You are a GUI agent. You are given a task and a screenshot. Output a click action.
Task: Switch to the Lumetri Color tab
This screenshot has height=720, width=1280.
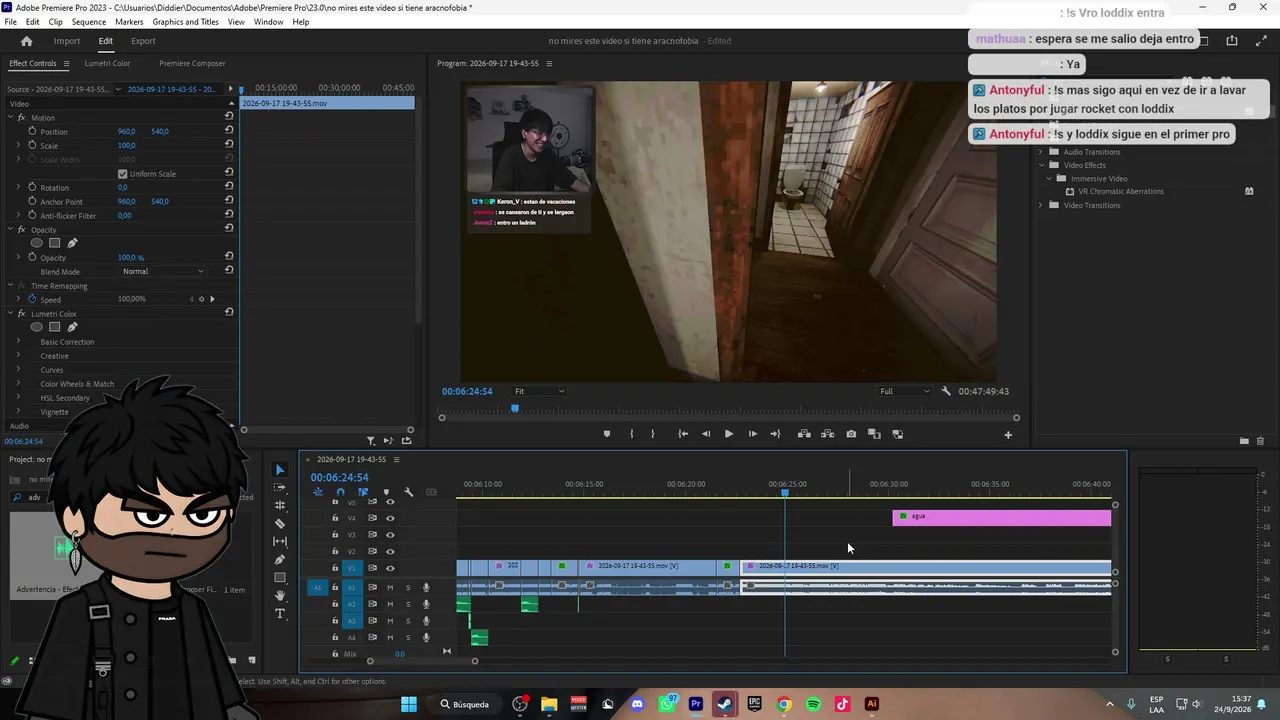(107, 63)
